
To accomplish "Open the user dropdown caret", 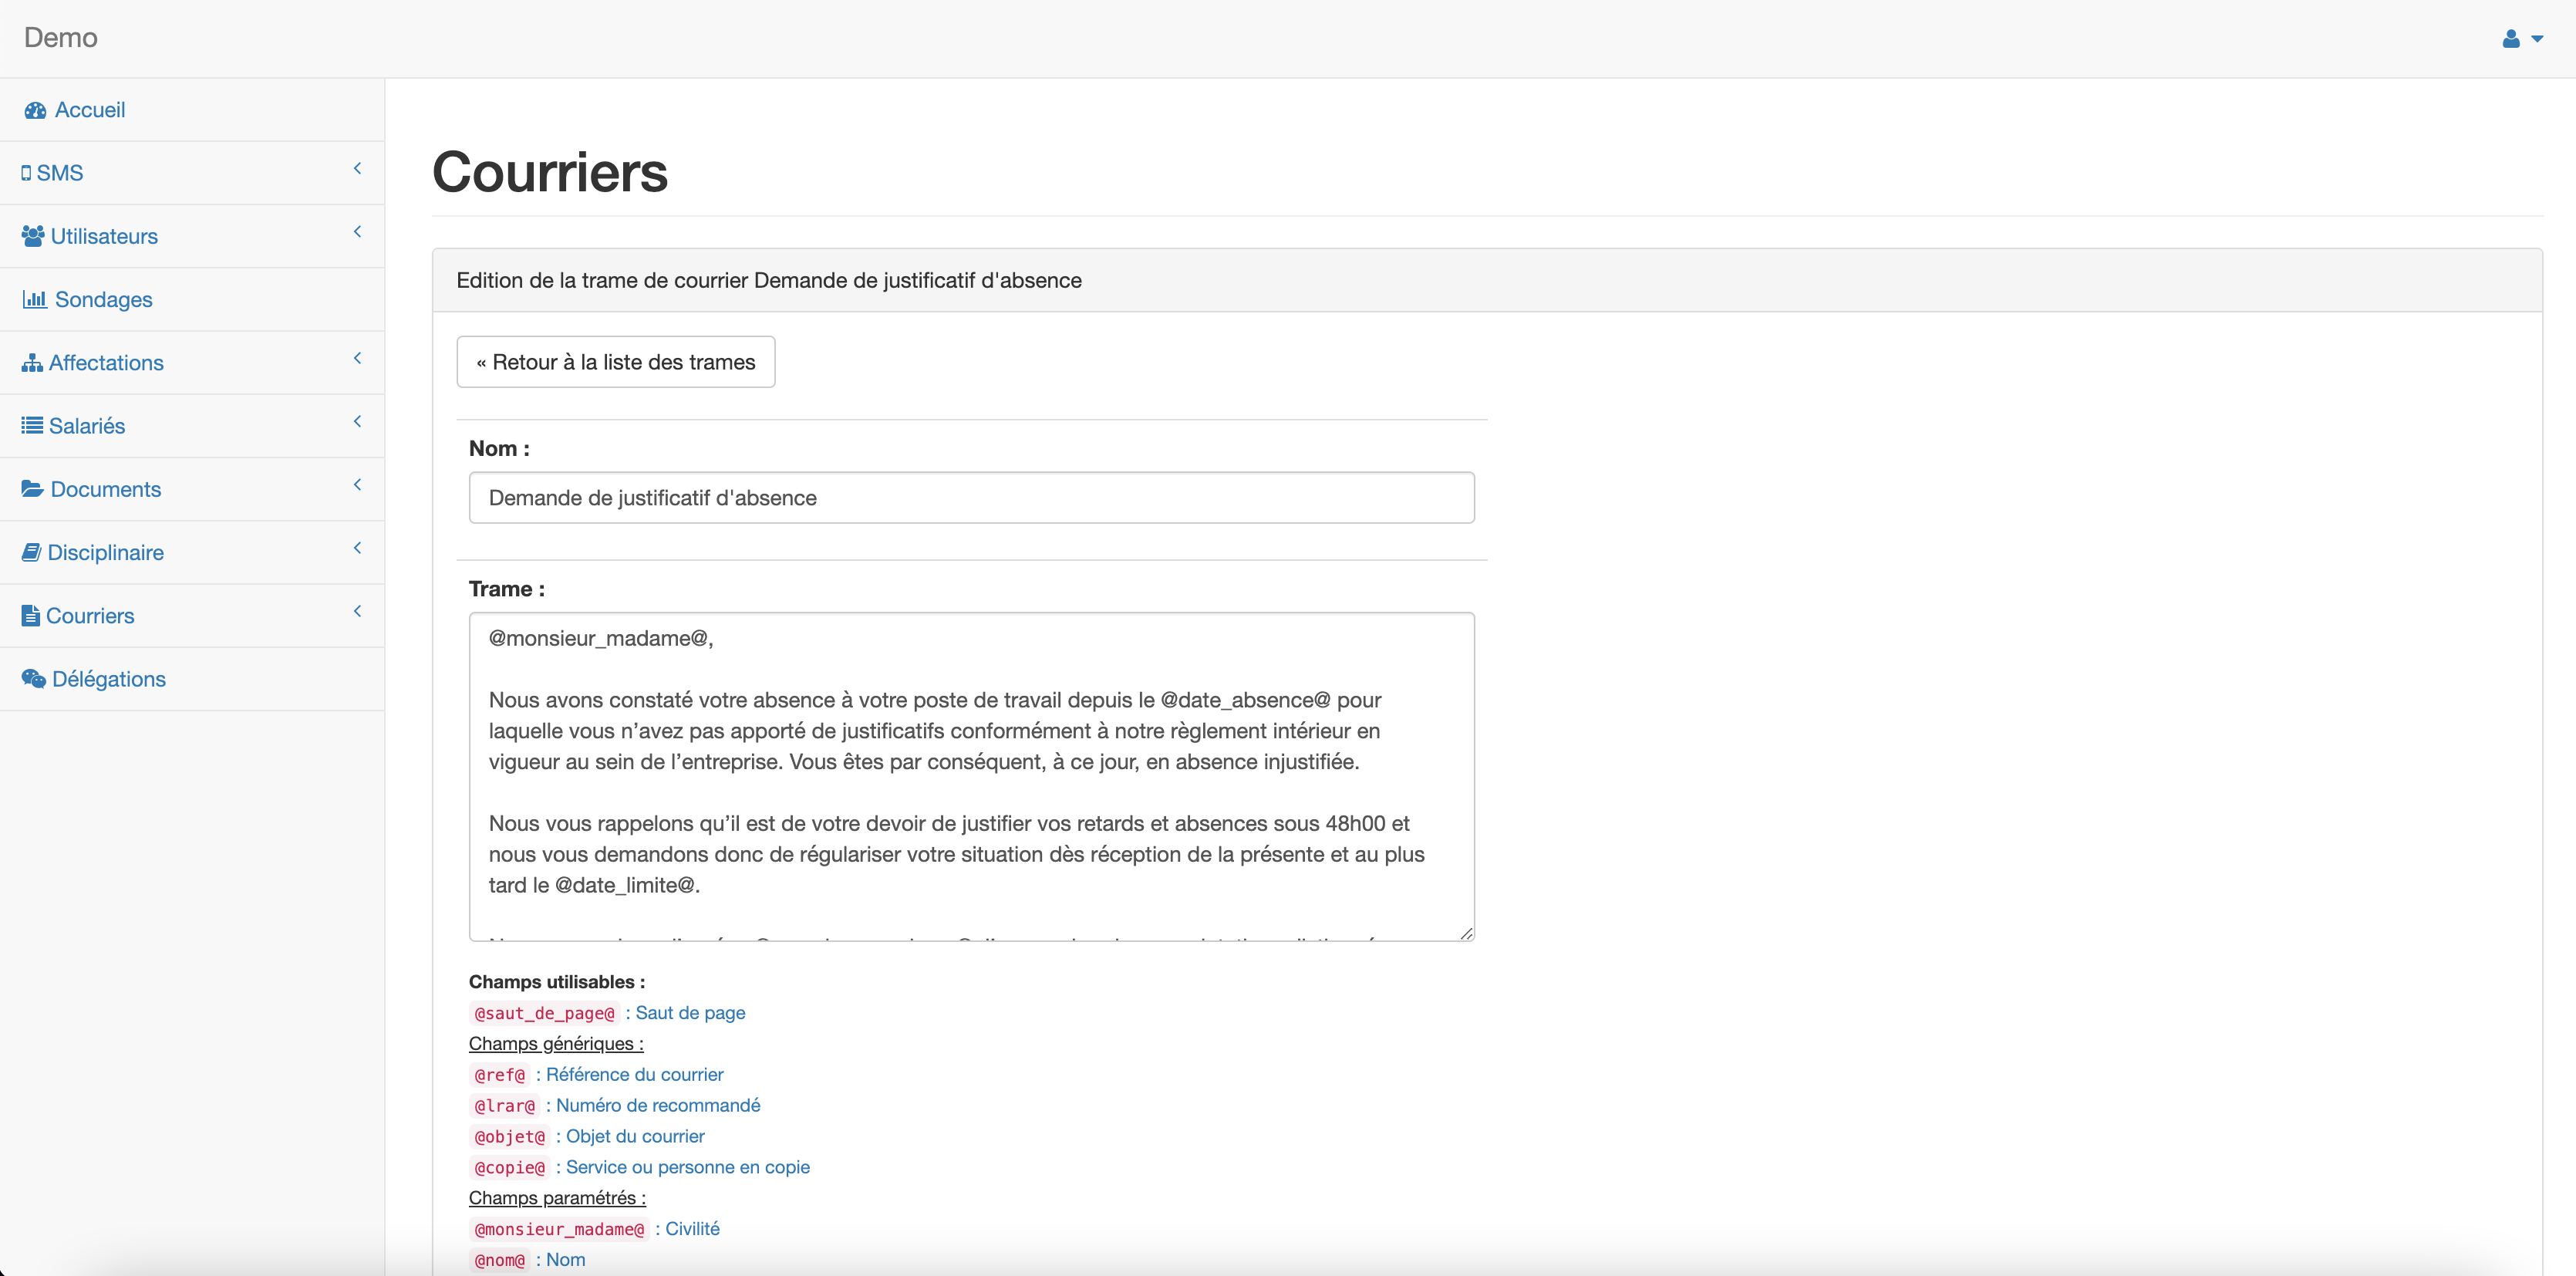I will (x=2537, y=39).
